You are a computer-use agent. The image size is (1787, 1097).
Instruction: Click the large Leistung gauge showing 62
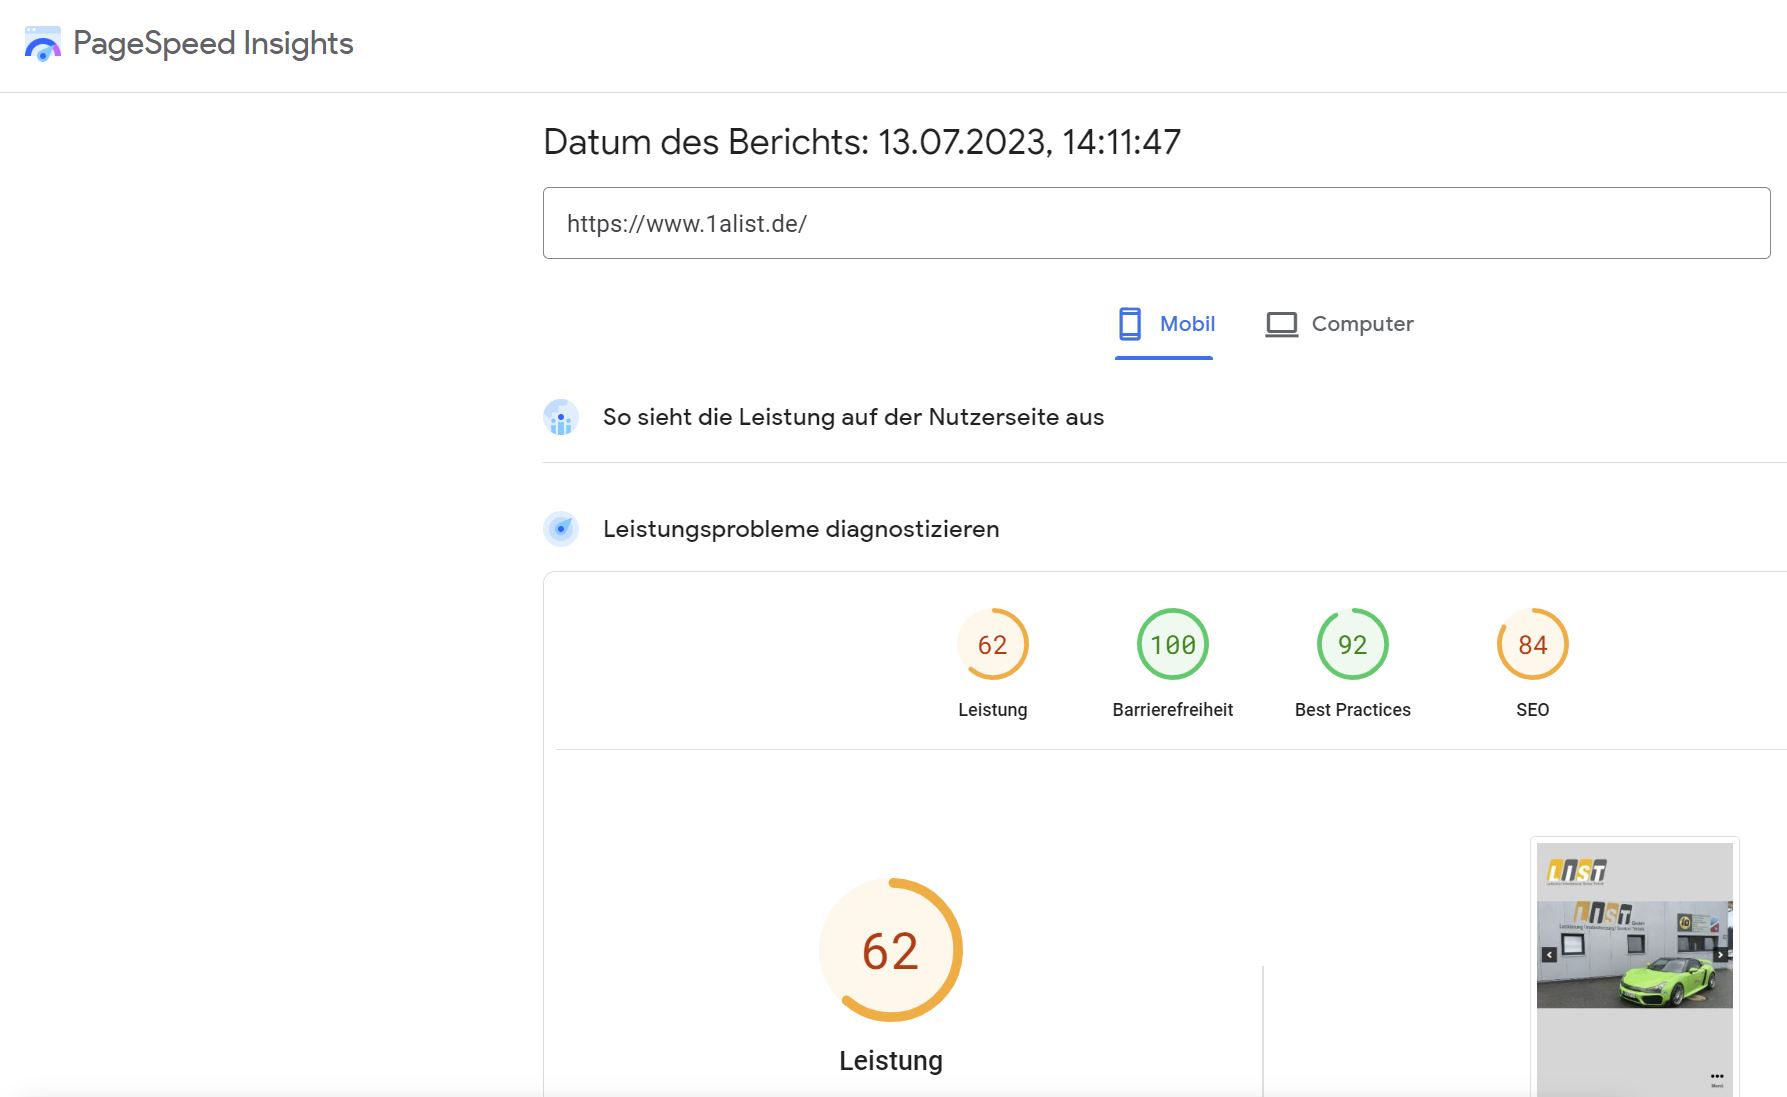click(x=891, y=950)
